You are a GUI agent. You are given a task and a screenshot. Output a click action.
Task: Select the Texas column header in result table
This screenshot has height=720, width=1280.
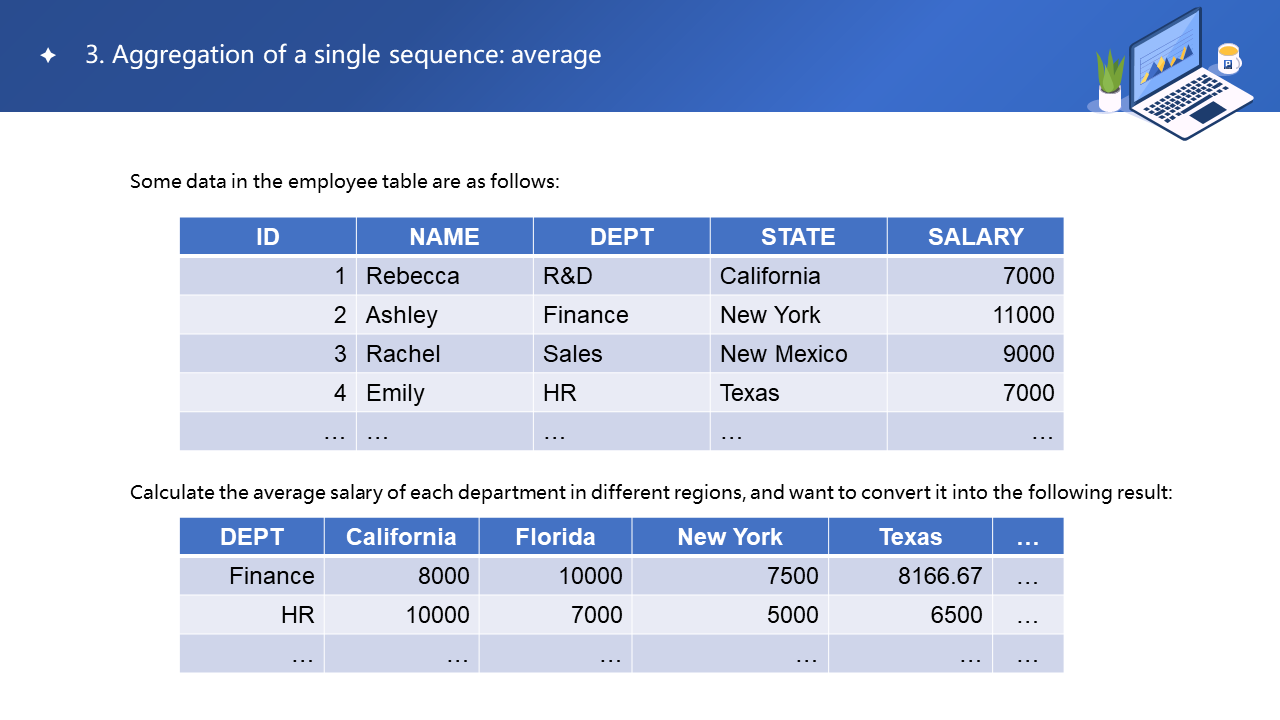tap(910, 537)
